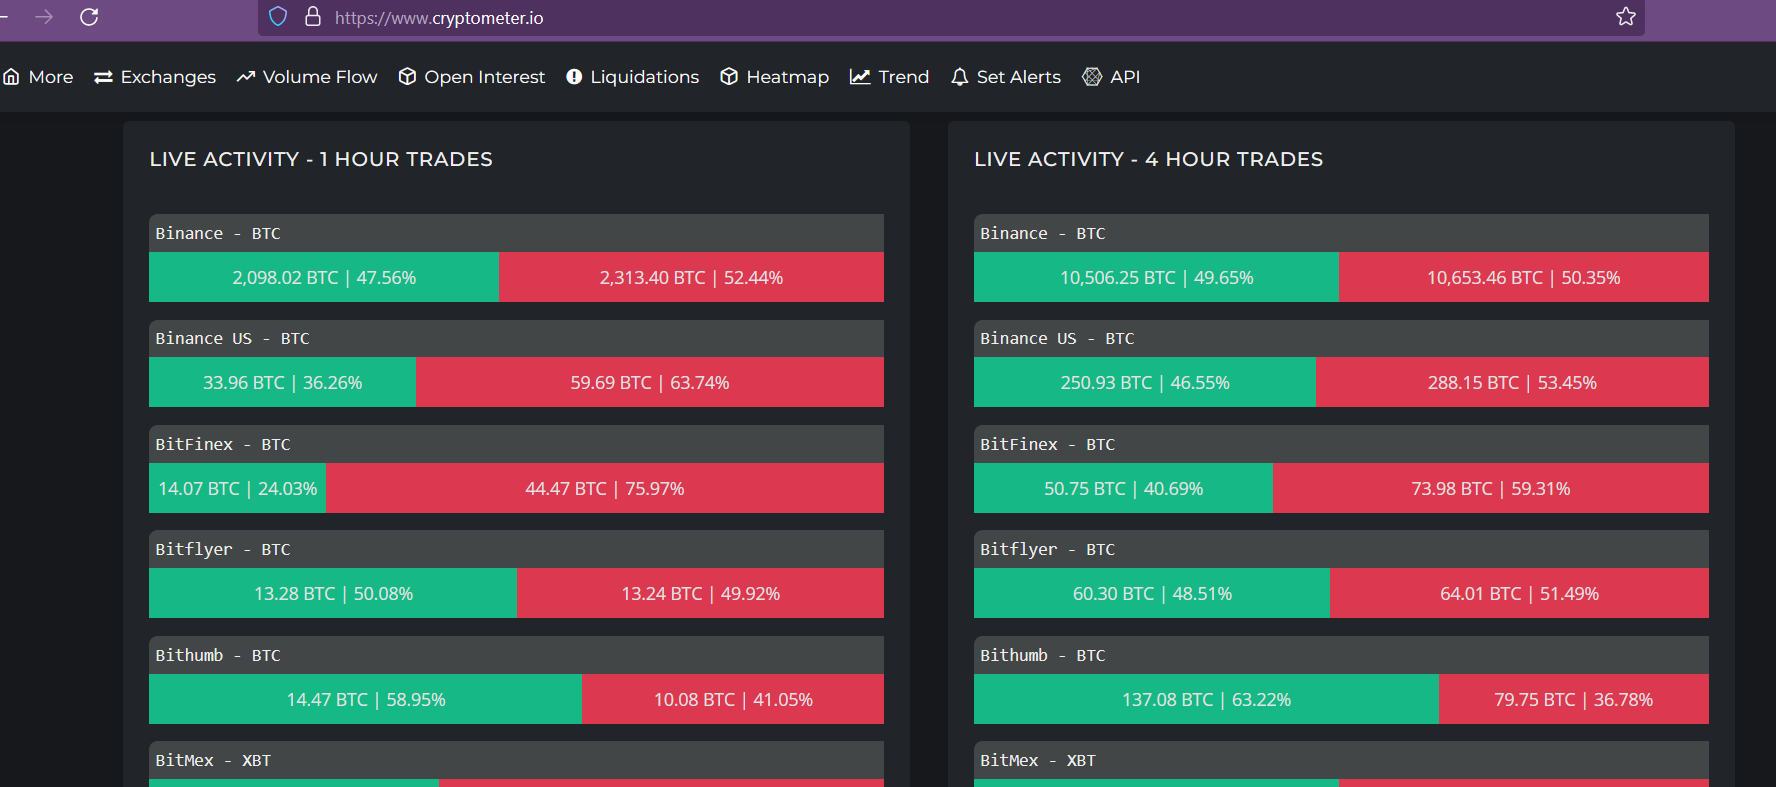The image size is (1776, 787).
Task: Click Binance US 4 hour red sell bar
Action: pos(1511,383)
